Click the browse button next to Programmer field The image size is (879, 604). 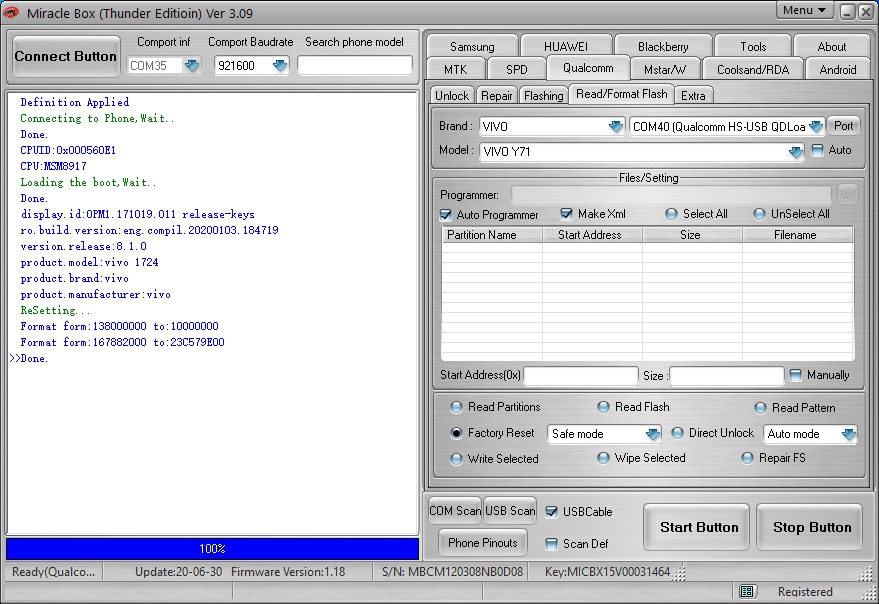[x=847, y=195]
